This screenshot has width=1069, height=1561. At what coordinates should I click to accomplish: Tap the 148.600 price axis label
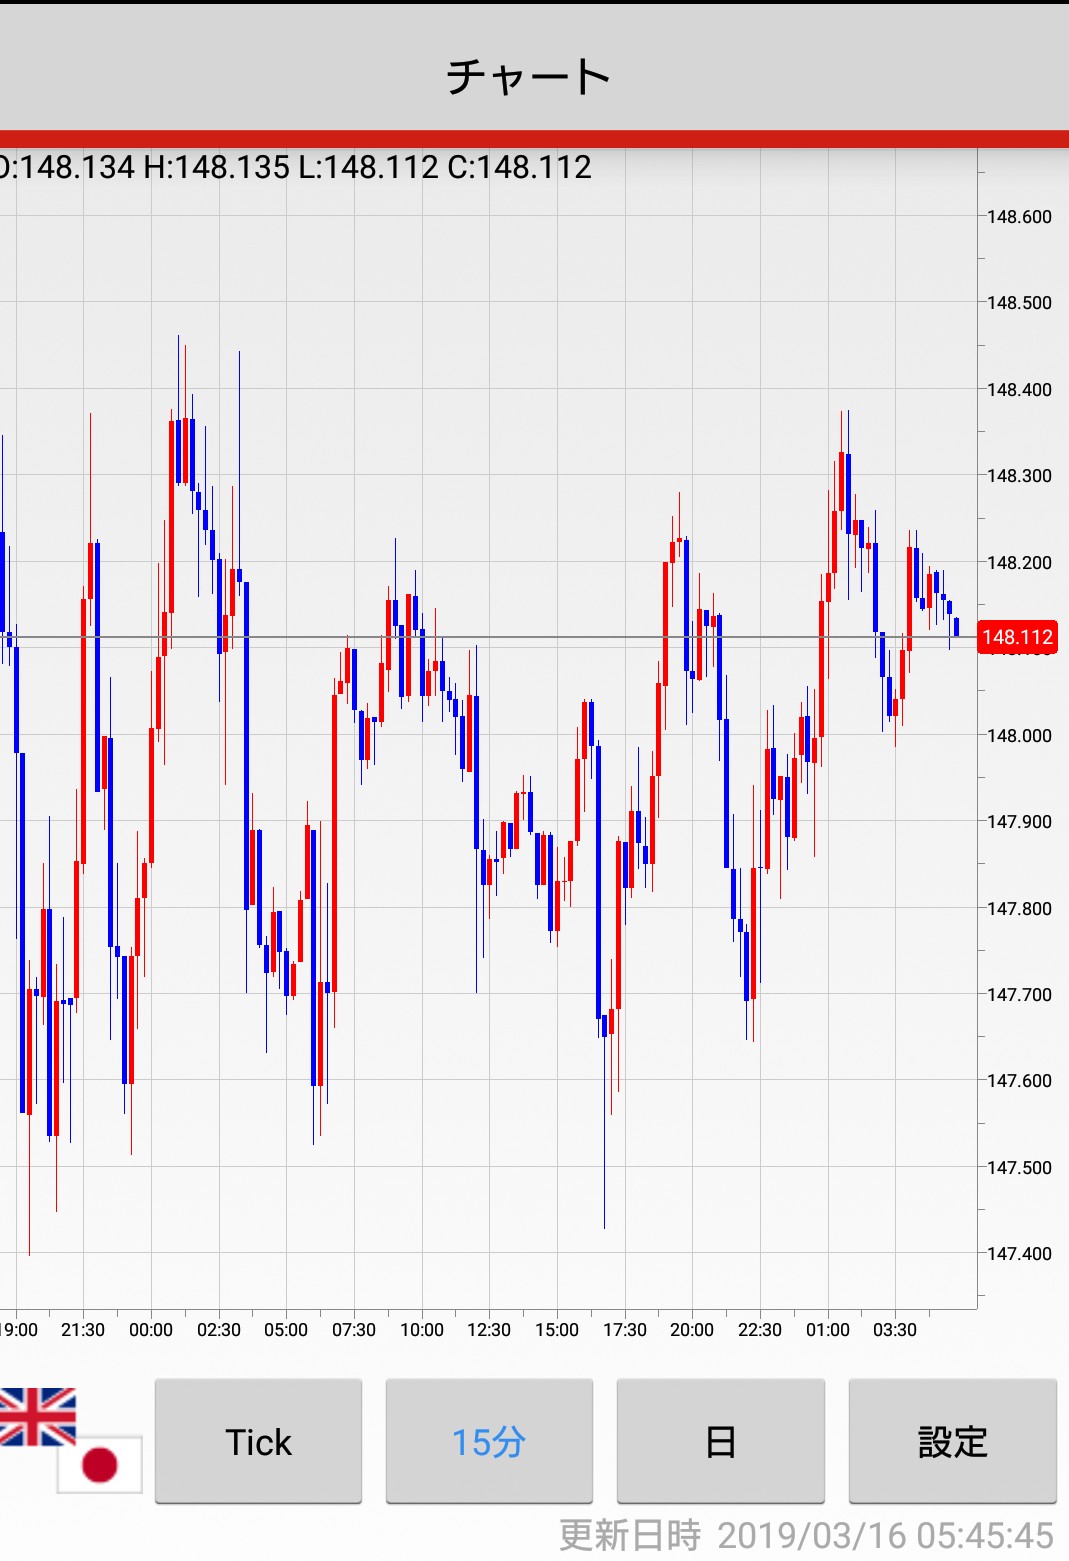pyautogui.click(x=1019, y=217)
